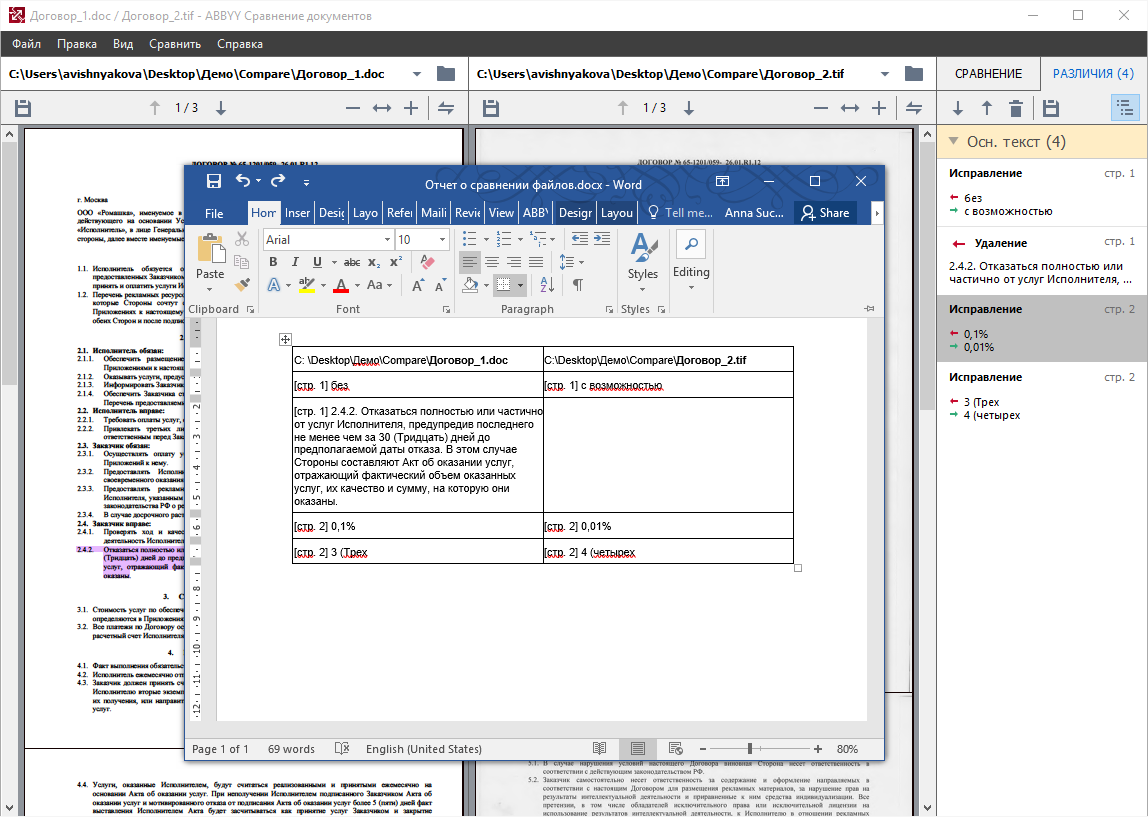Switch to the СРАВНЕНИЕ tab
Viewport: 1148px width, 817px height.
988,74
